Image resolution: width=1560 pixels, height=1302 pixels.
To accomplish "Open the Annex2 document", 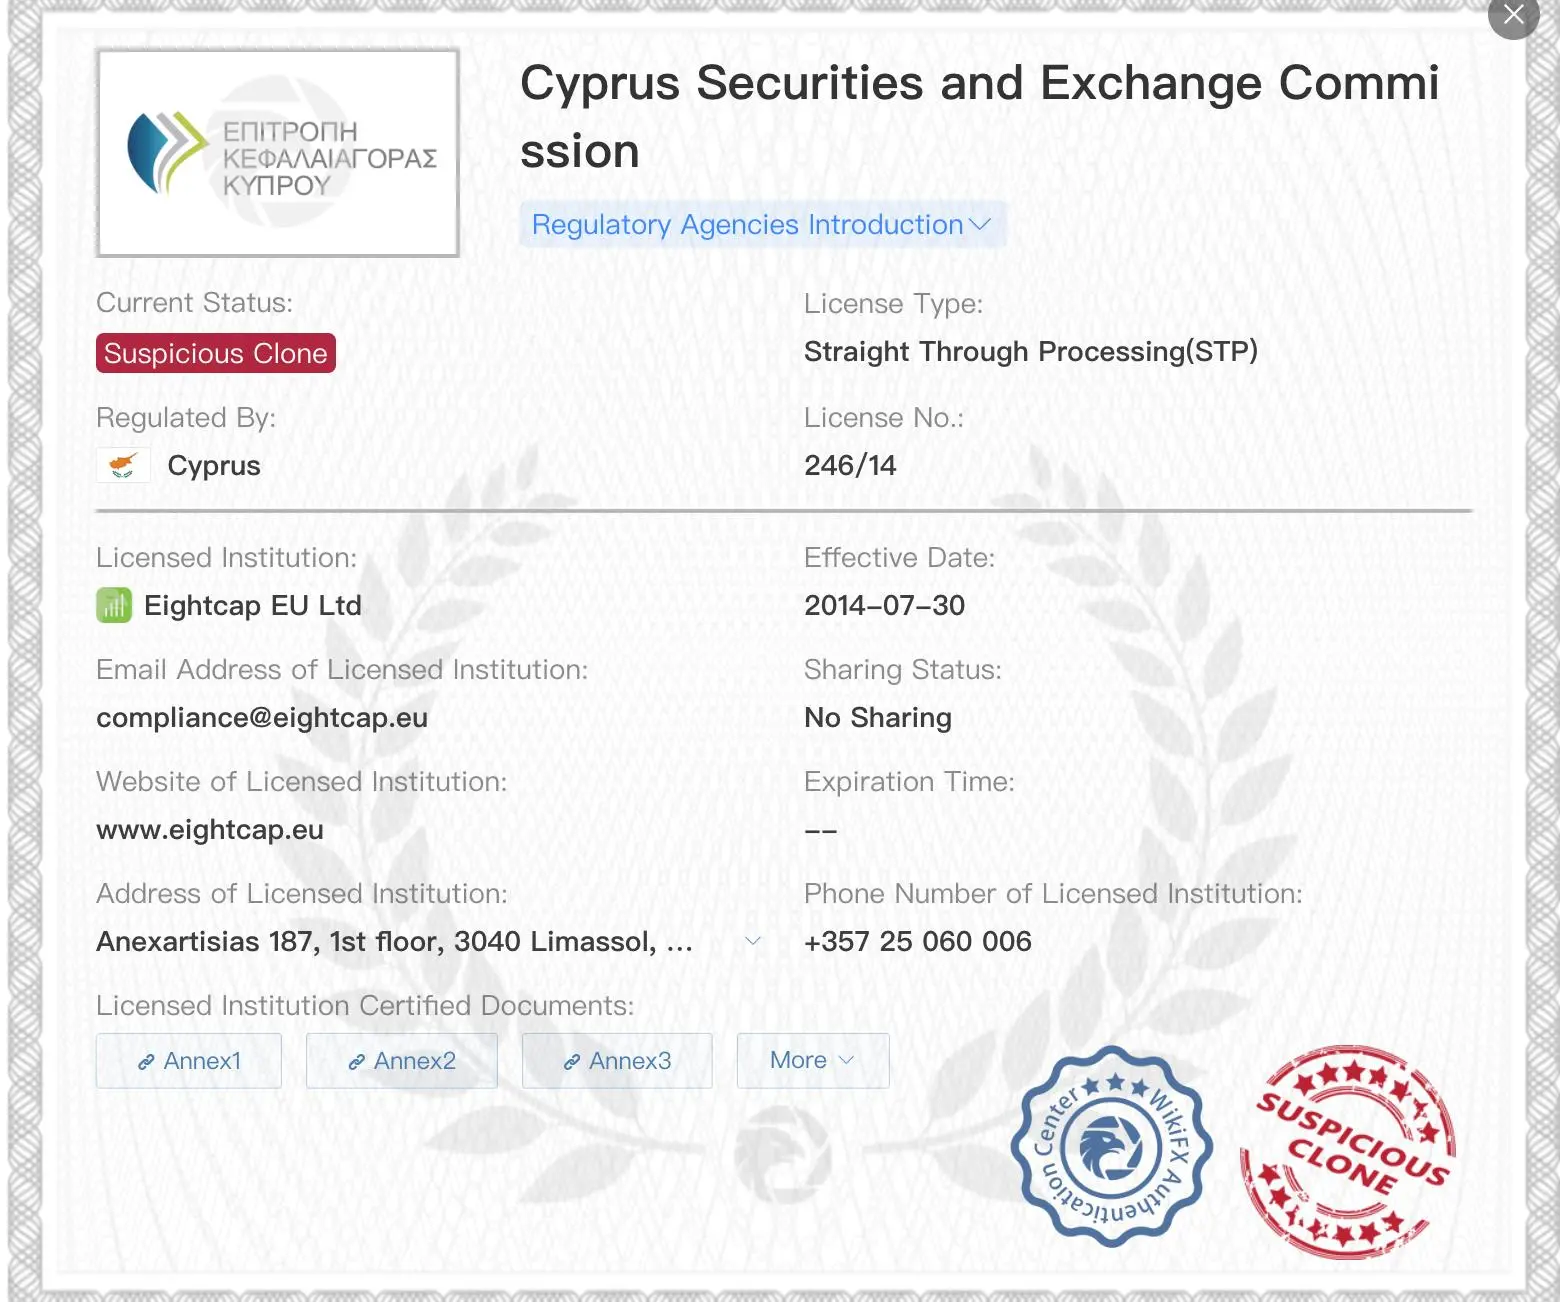I will [x=402, y=1061].
